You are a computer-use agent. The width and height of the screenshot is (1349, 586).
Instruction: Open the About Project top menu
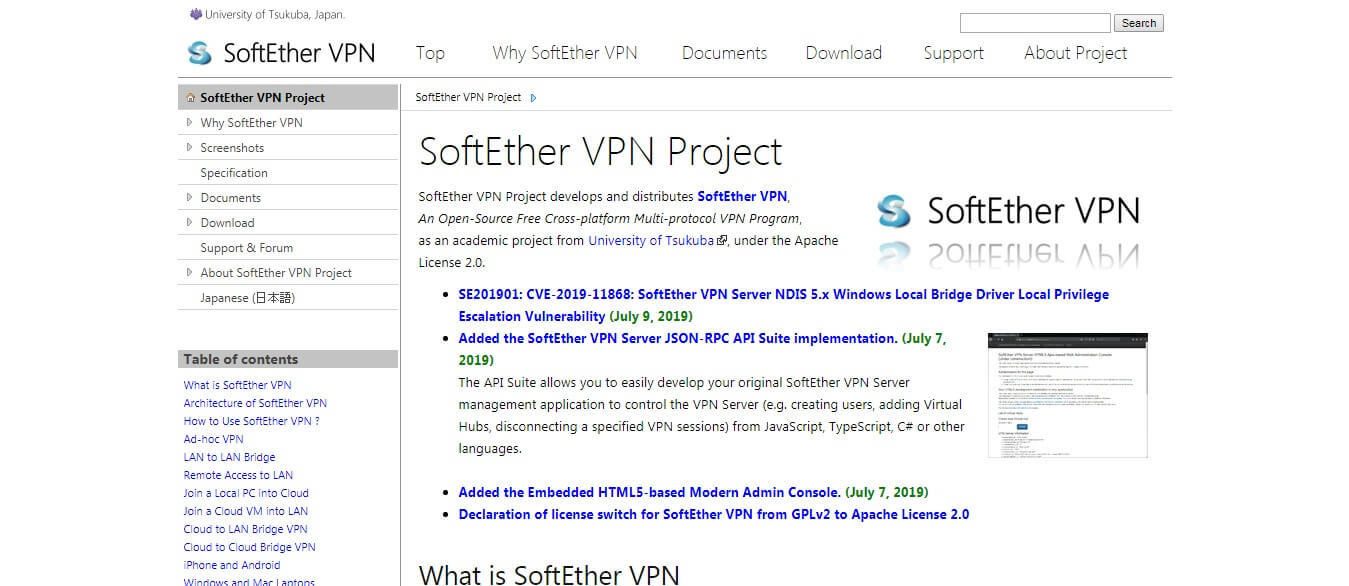click(1076, 54)
